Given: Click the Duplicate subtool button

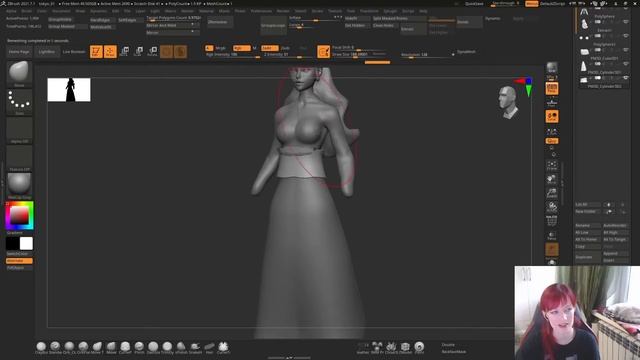Looking at the screenshot, I should 587,257.
